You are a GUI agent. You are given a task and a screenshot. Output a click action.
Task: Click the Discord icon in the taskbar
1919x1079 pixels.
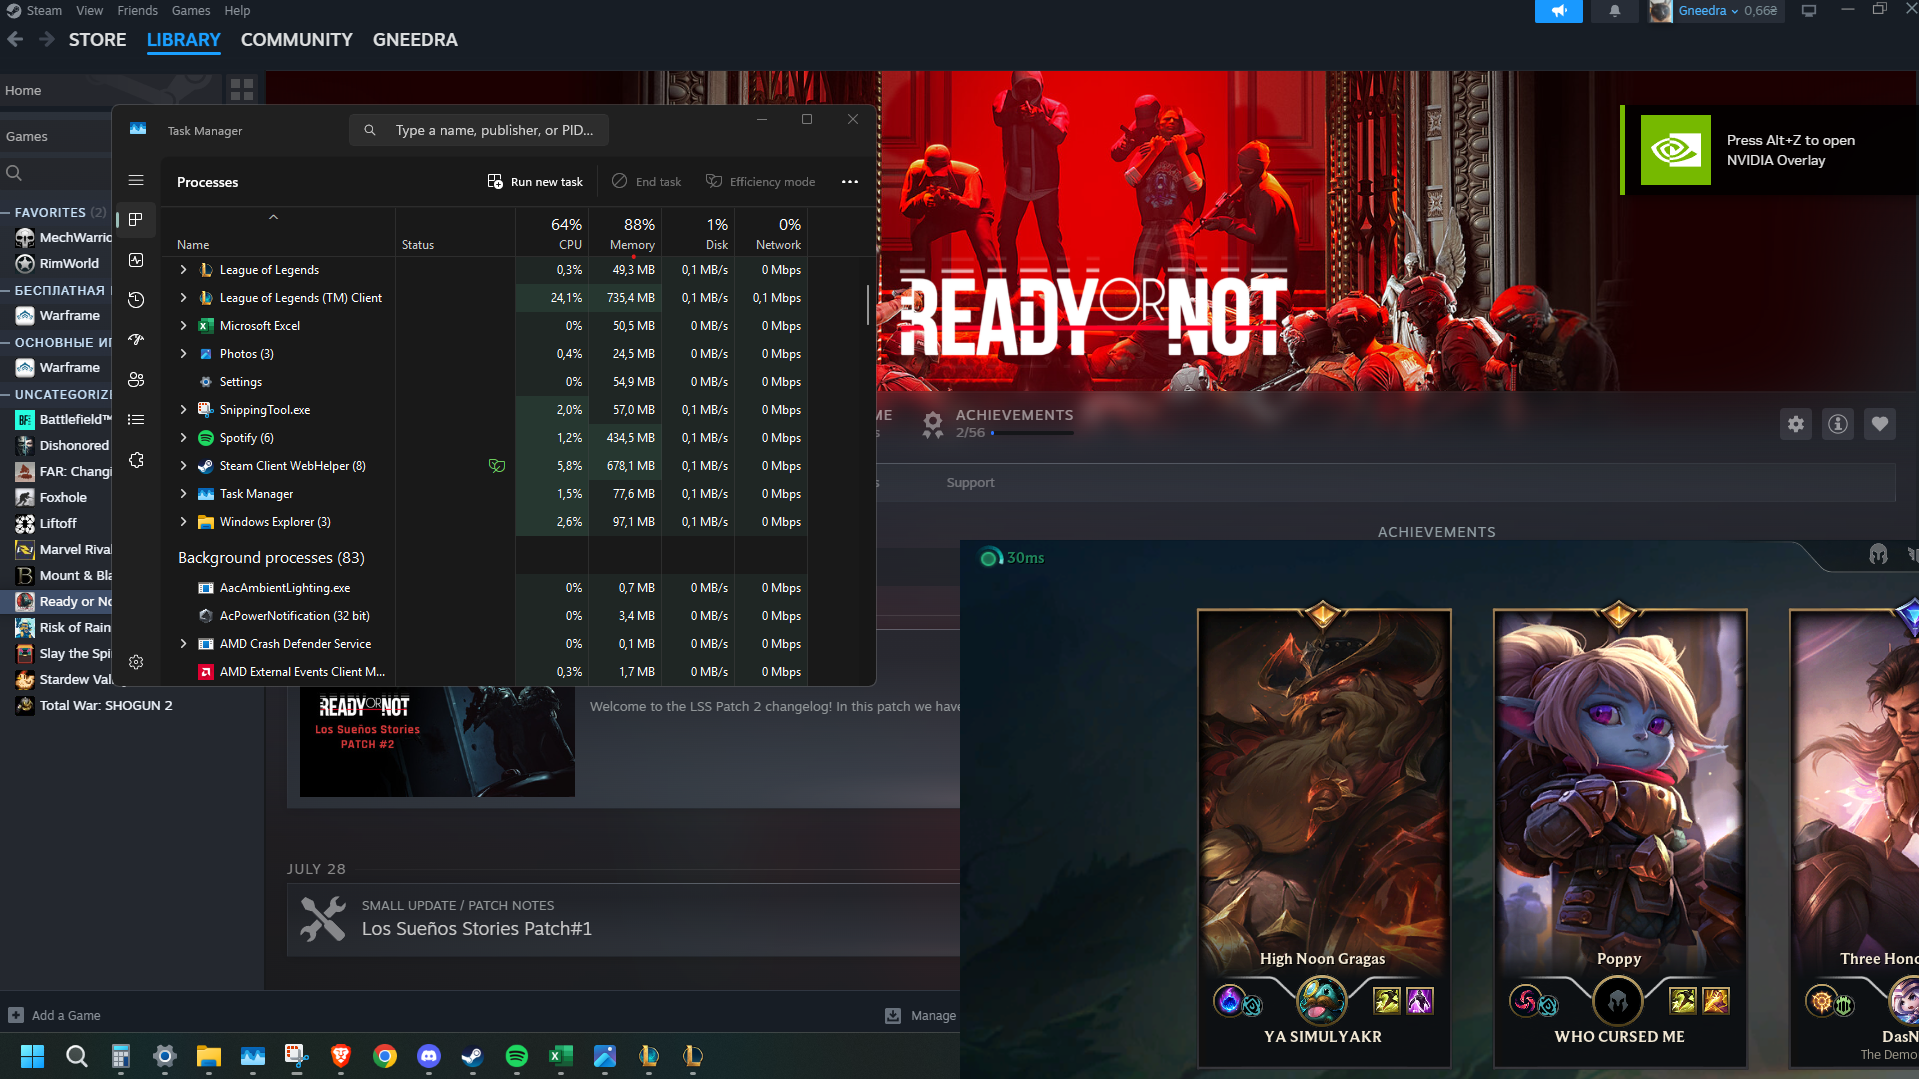click(x=429, y=1056)
